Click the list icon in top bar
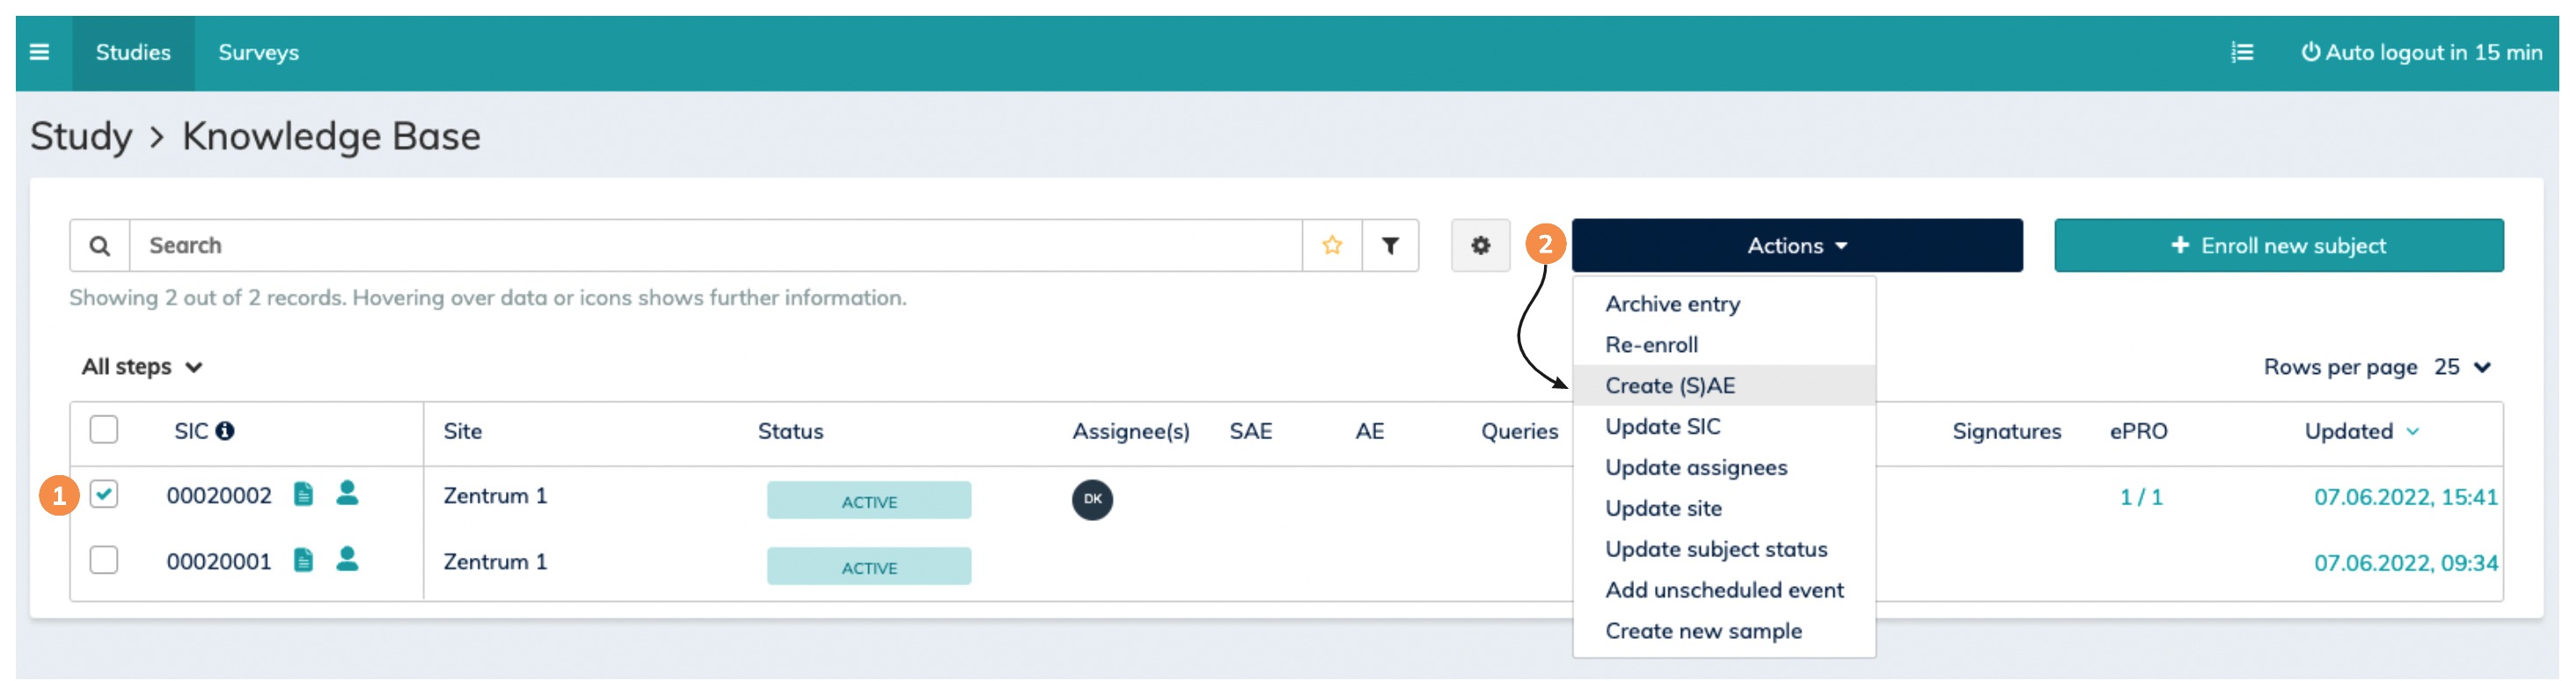Viewport: 2576px width, 681px height. (x=2242, y=52)
